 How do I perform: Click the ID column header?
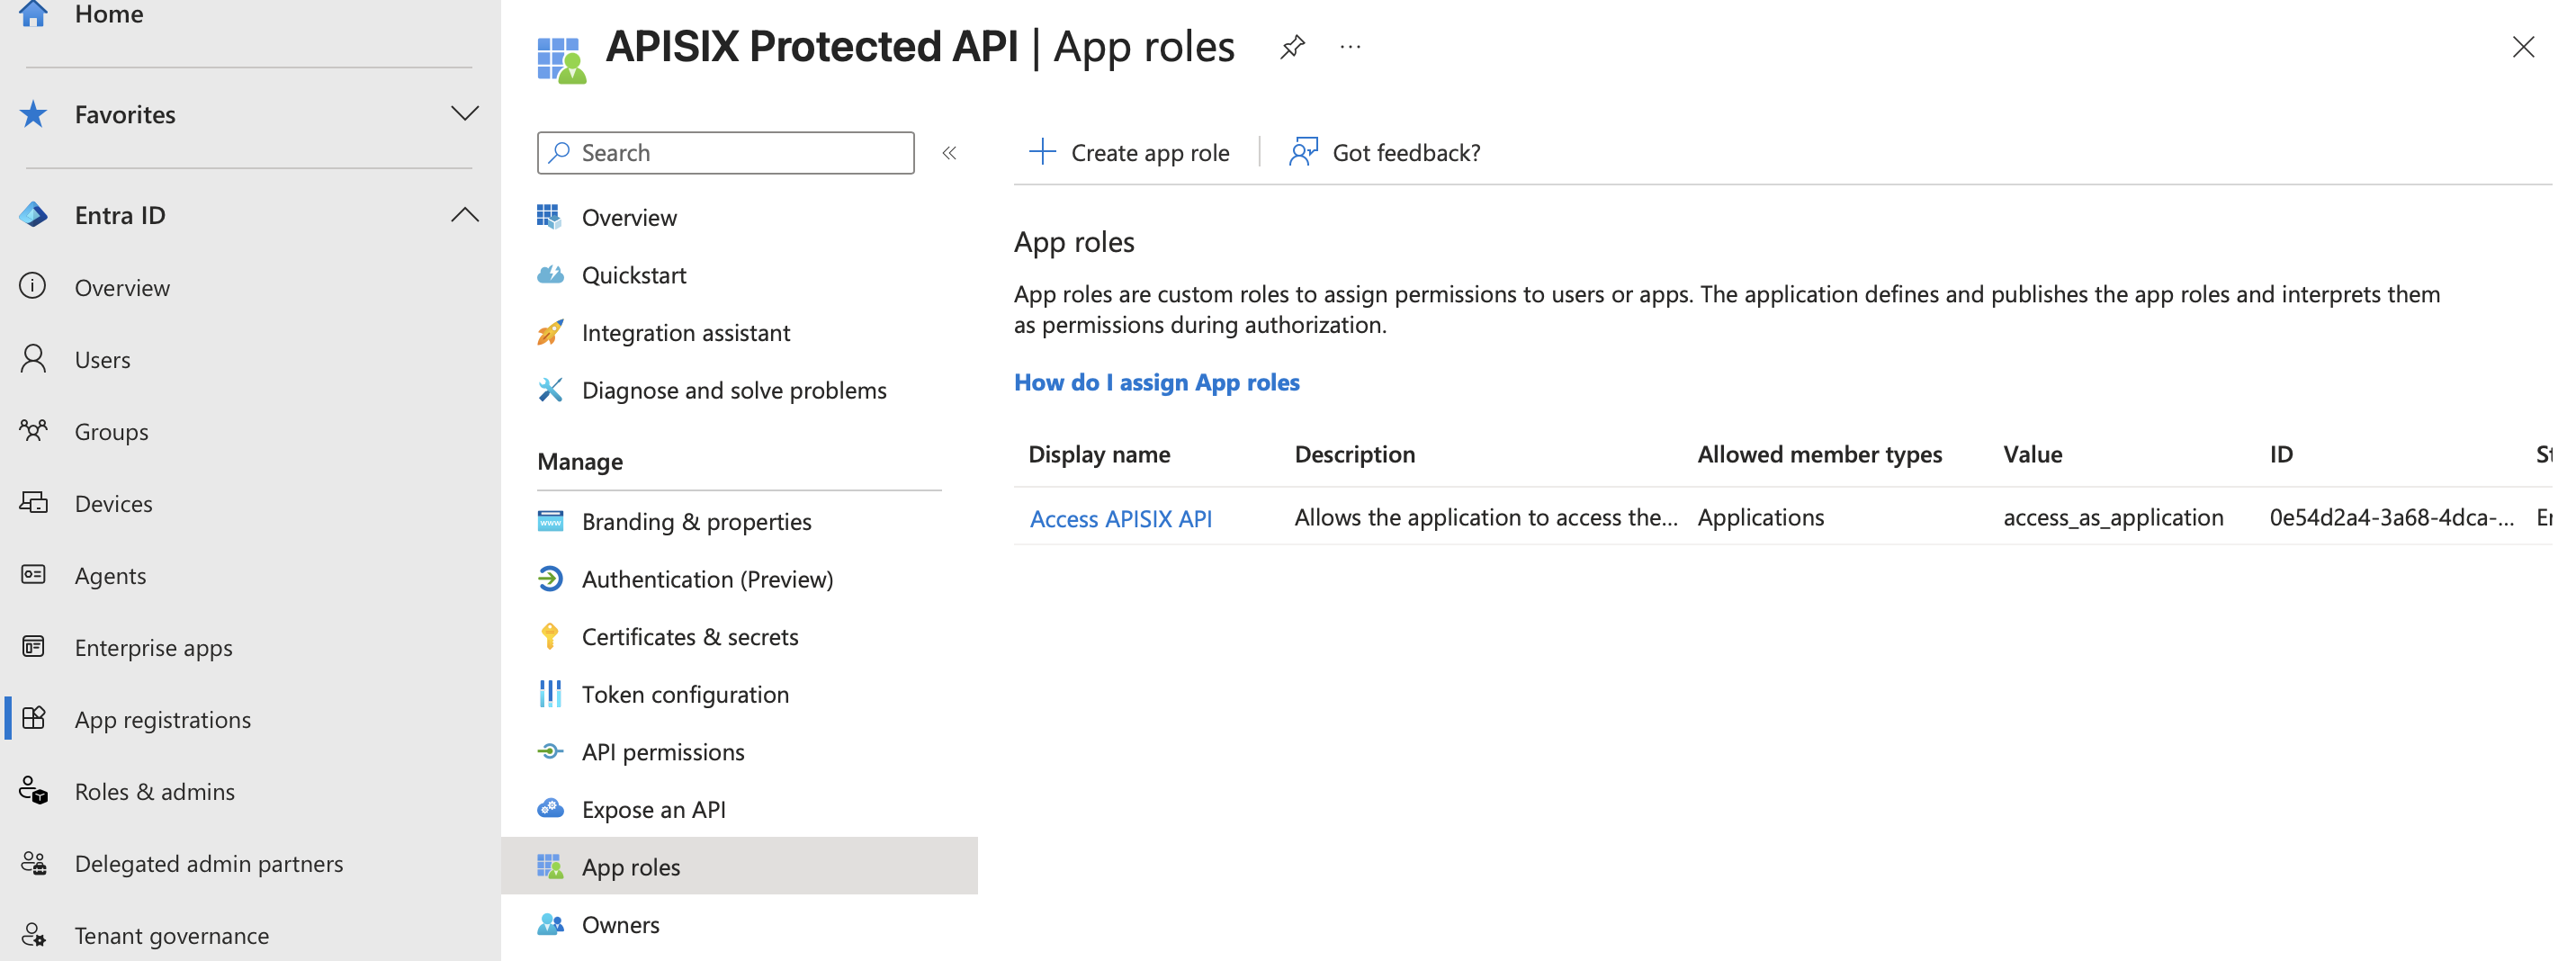click(x=2281, y=455)
